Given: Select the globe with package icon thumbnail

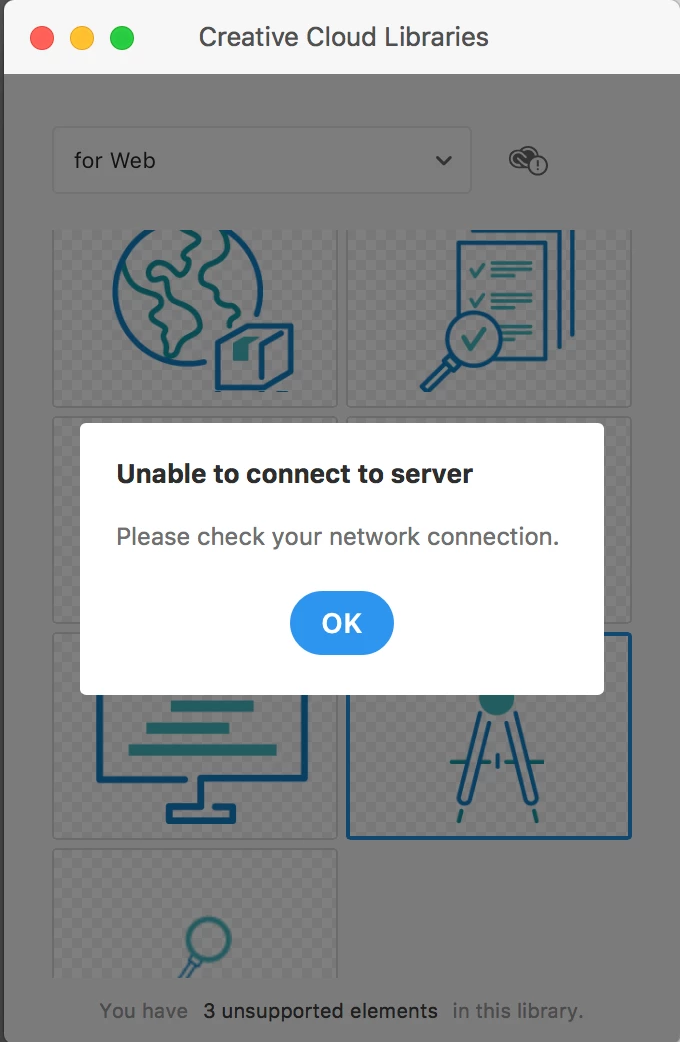Looking at the screenshot, I should (x=195, y=318).
